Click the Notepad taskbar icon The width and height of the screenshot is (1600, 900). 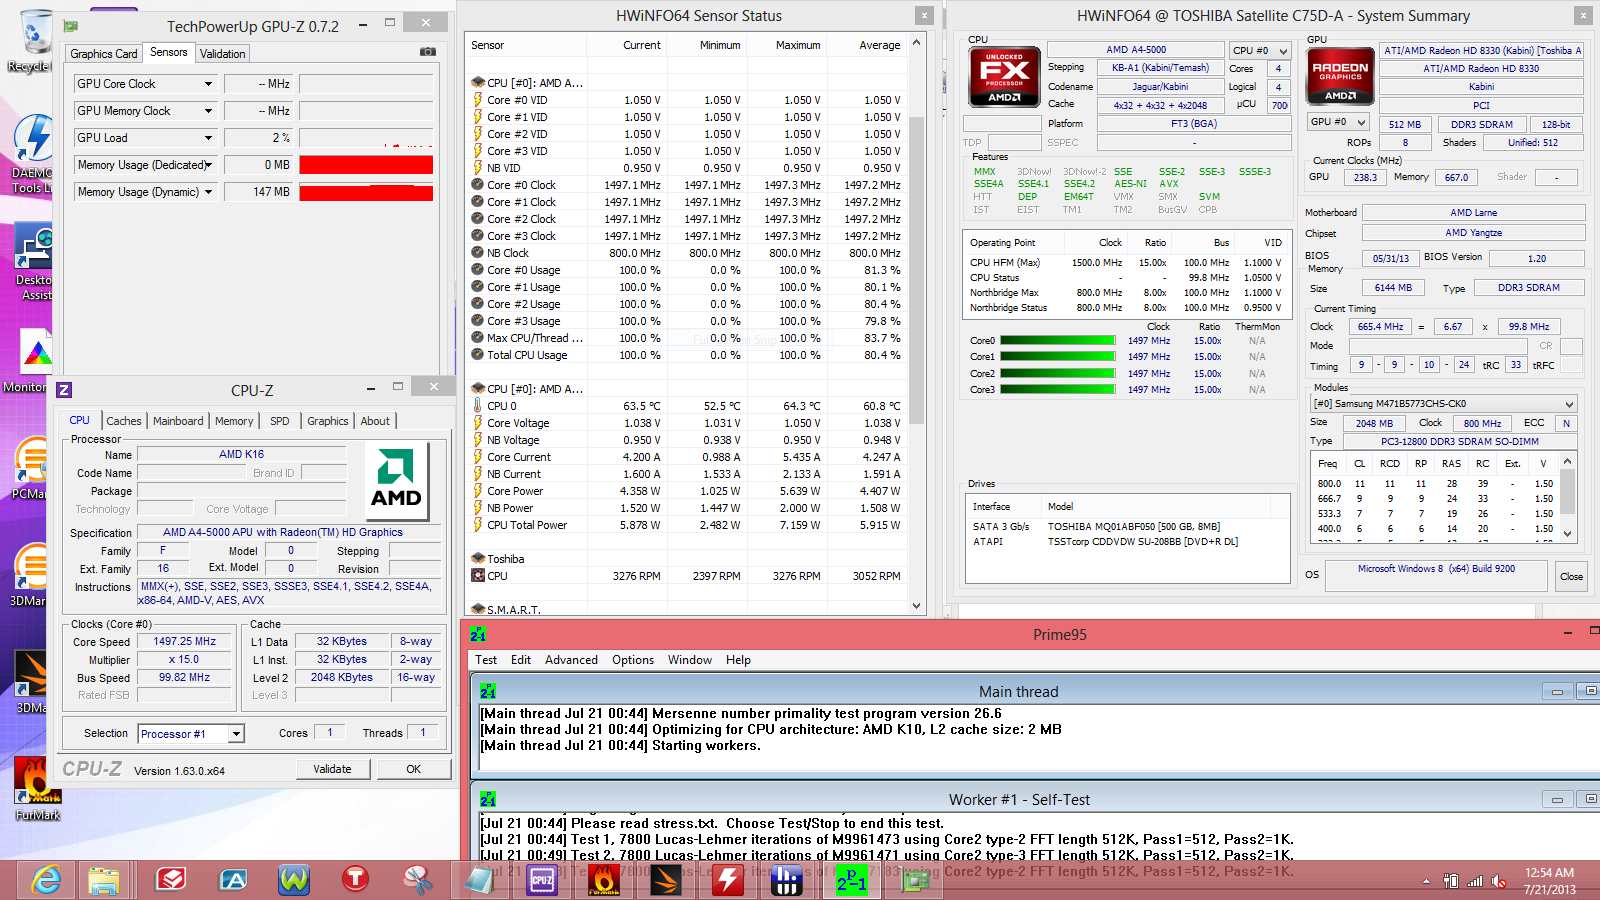480,880
